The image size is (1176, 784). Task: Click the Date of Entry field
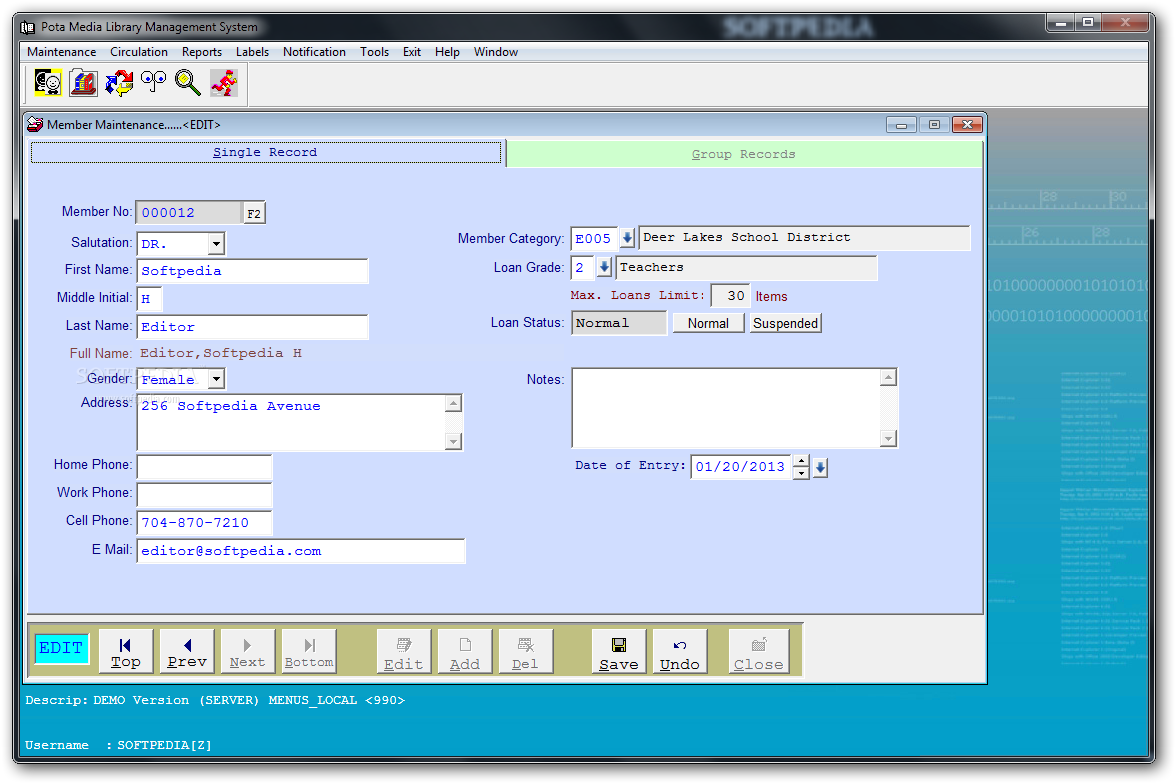(741, 467)
